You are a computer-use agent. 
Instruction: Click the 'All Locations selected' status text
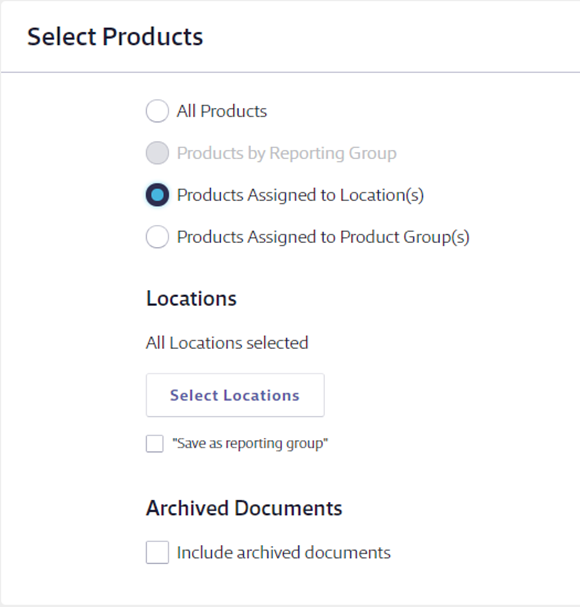point(227,343)
